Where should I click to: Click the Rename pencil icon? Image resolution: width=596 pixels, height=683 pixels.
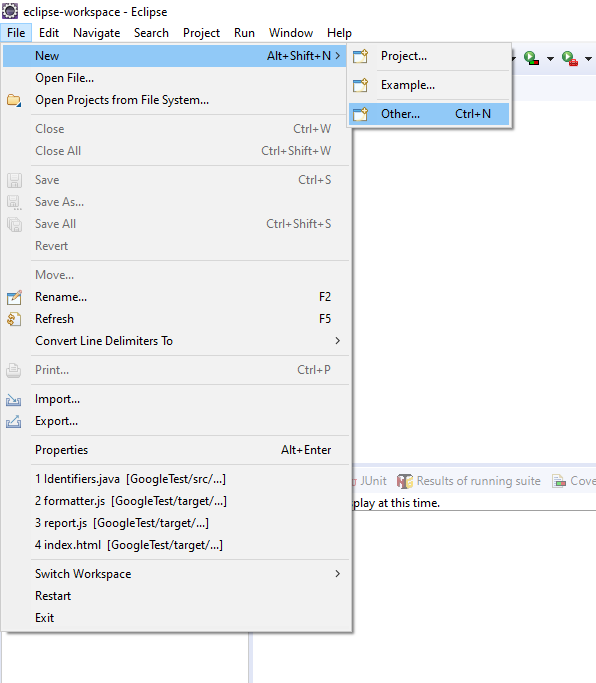click(x=14, y=297)
